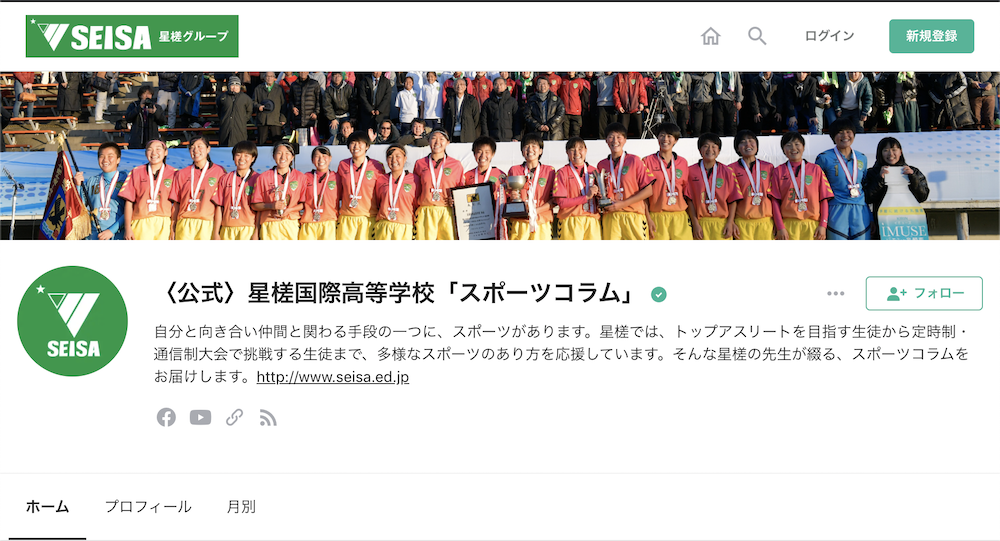Click the profile description text
1000x541 pixels.
pyautogui.click(x=562, y=354)
